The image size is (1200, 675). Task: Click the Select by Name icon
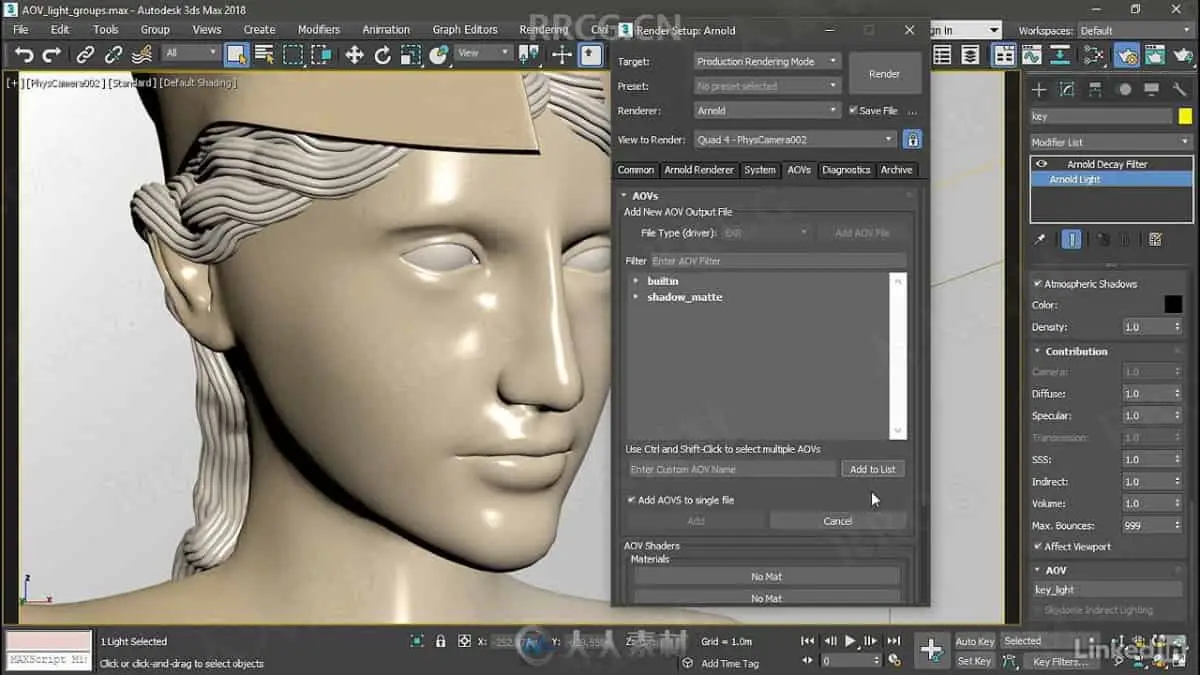[x=264, y=54]
